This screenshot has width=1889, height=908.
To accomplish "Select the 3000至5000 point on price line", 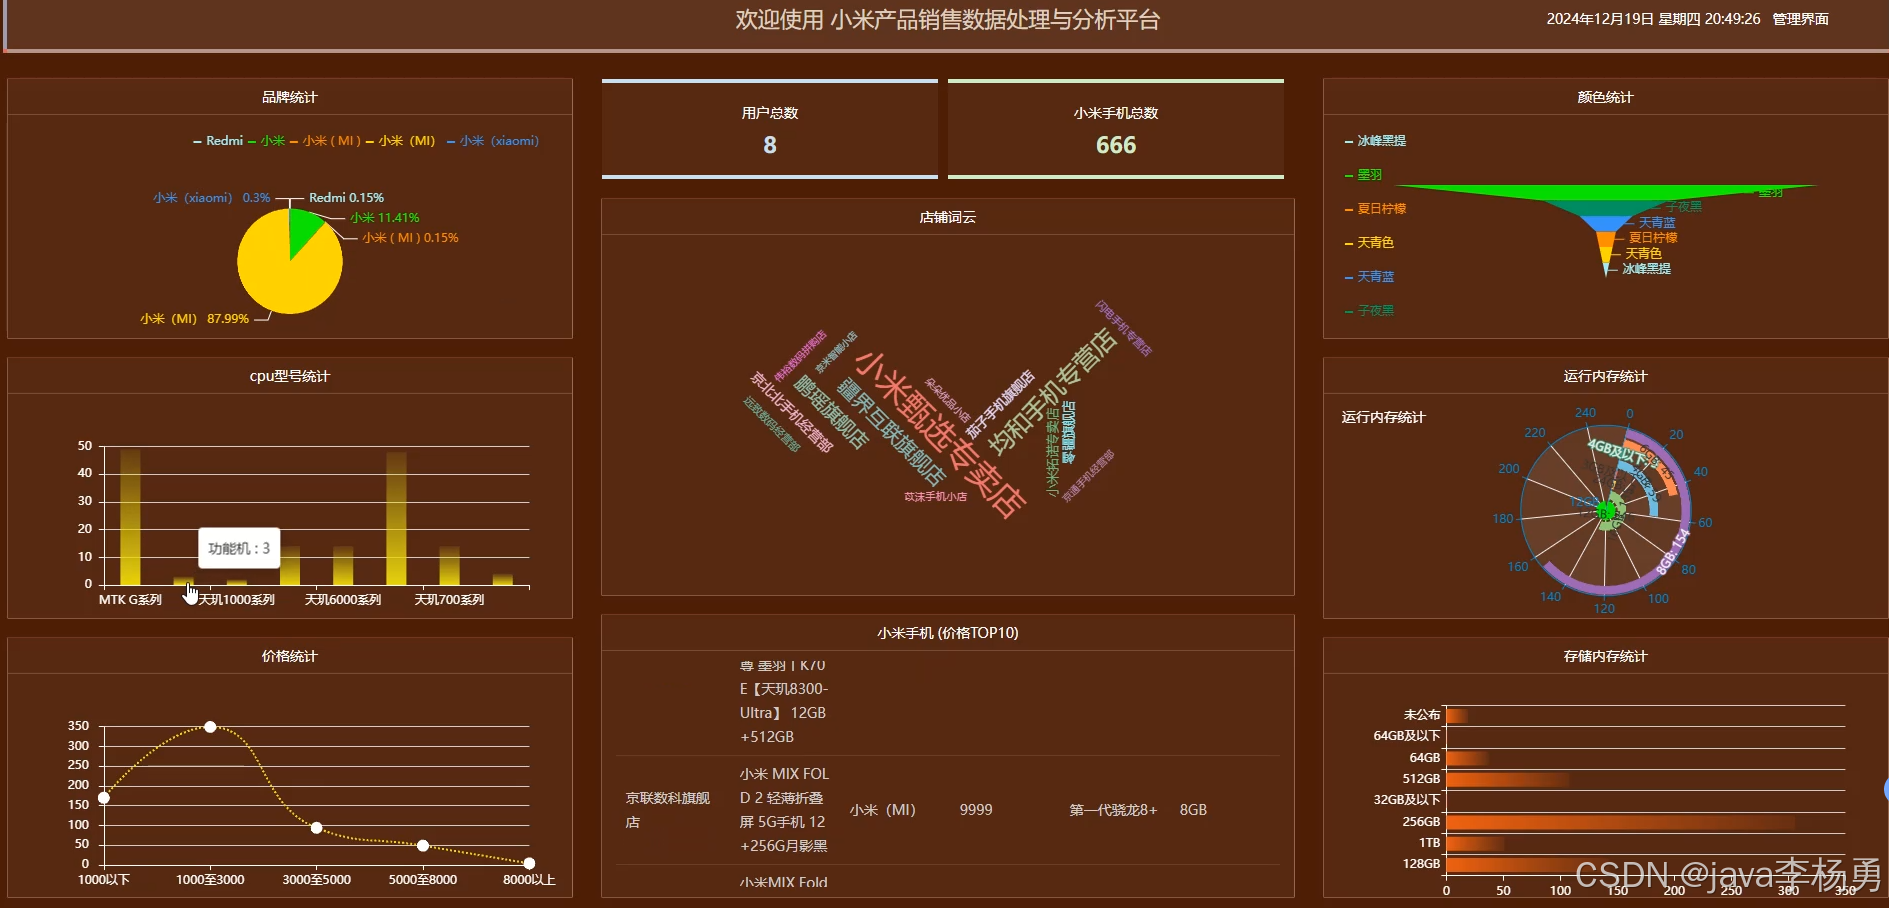I will tap(316, 828).
